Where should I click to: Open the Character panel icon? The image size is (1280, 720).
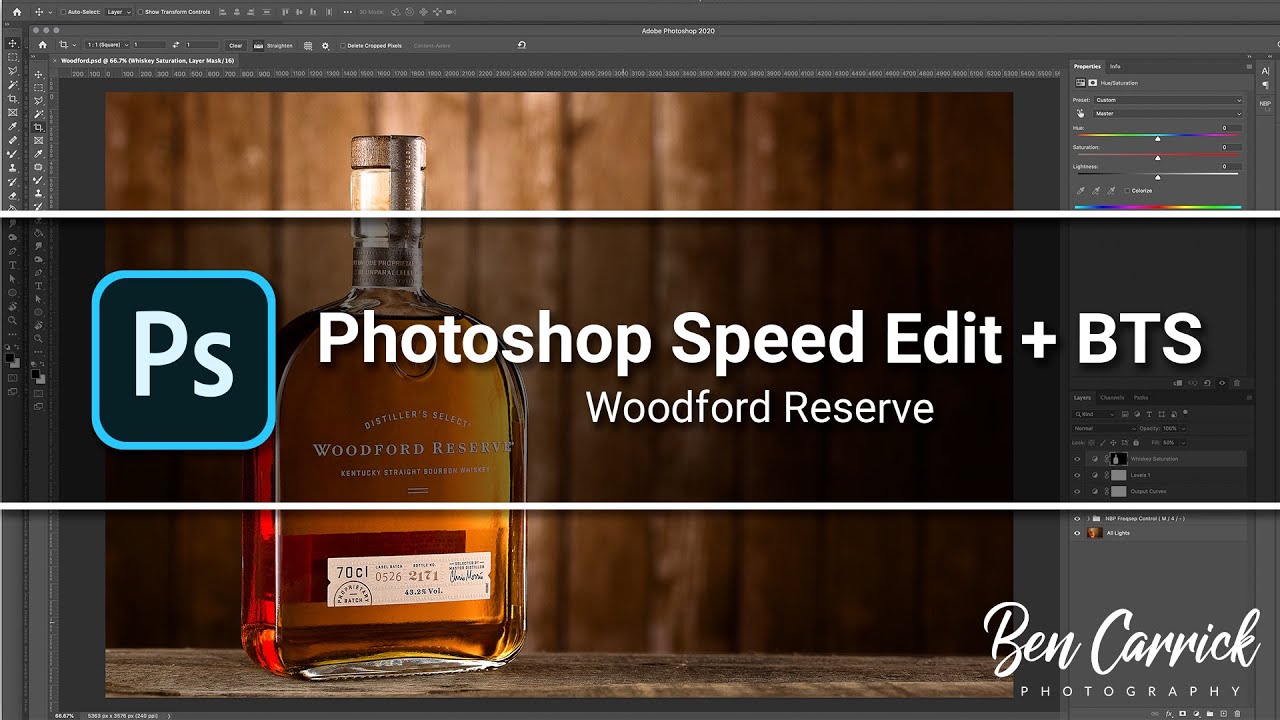[1265, 71]
